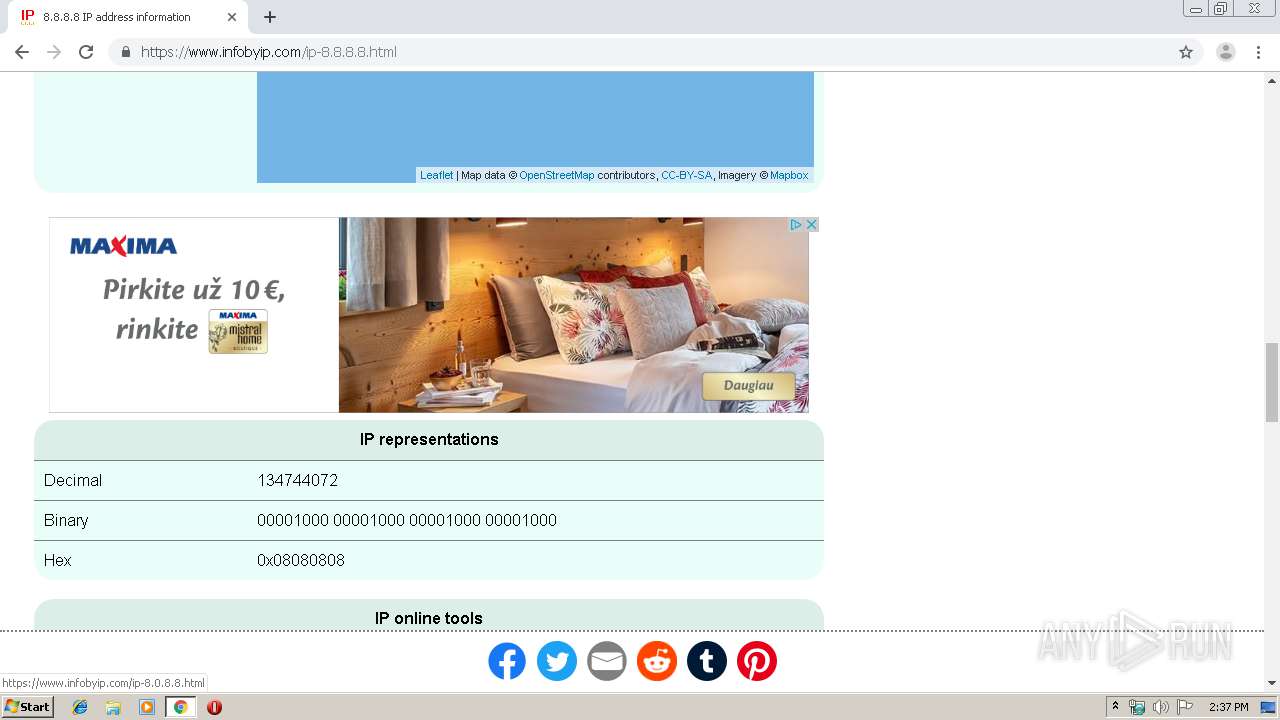Open the Maxima logo in the ad

(x=123, y=246)
